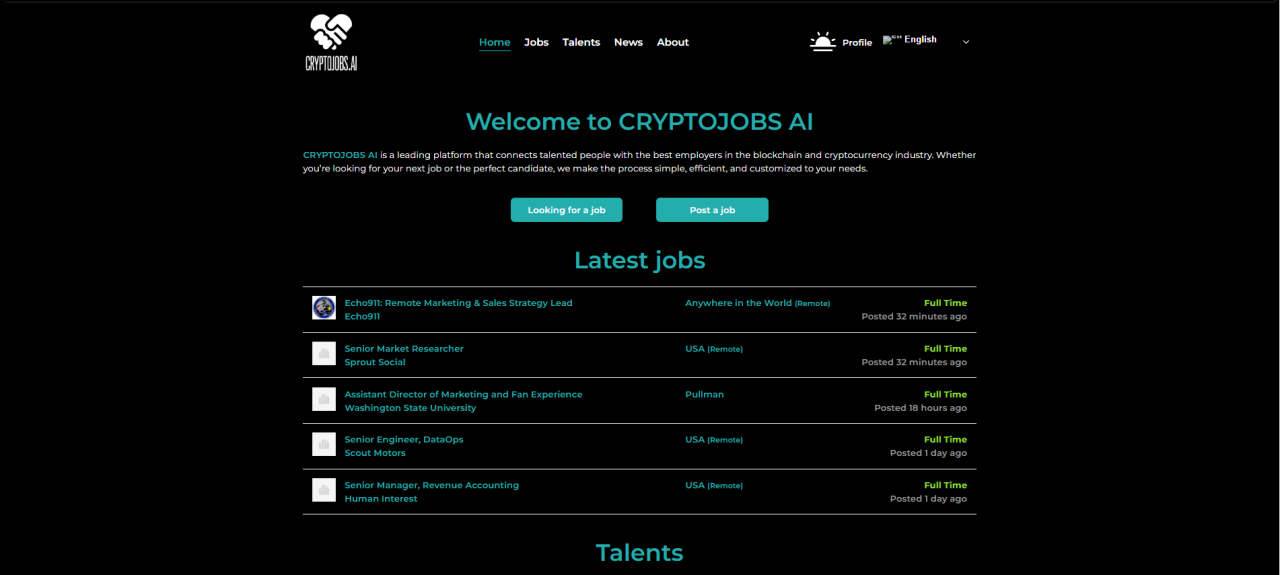
Task: Click the Sprout Social placeholder logo
Action: (x=324, y=353)
